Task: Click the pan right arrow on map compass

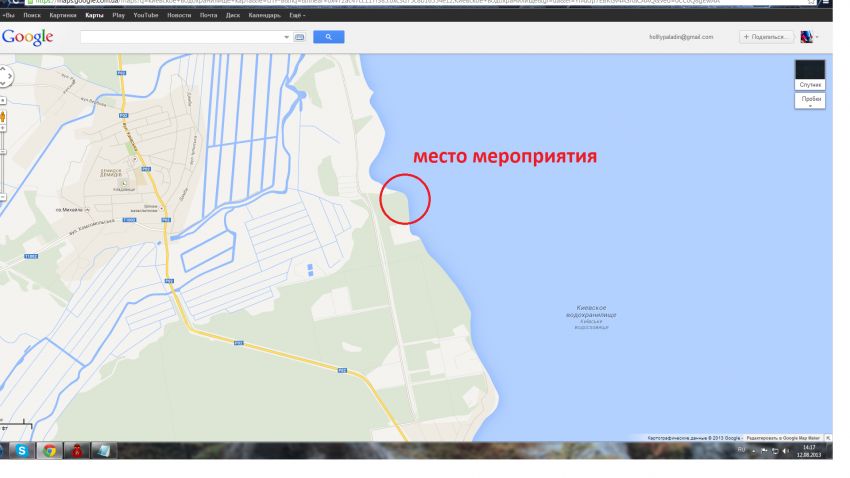Action: click(8, 76)
